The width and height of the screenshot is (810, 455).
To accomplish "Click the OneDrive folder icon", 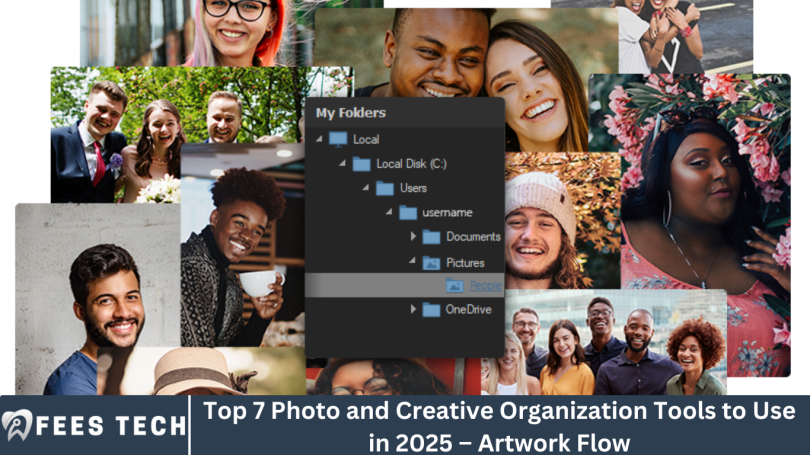I will (431, 310).
